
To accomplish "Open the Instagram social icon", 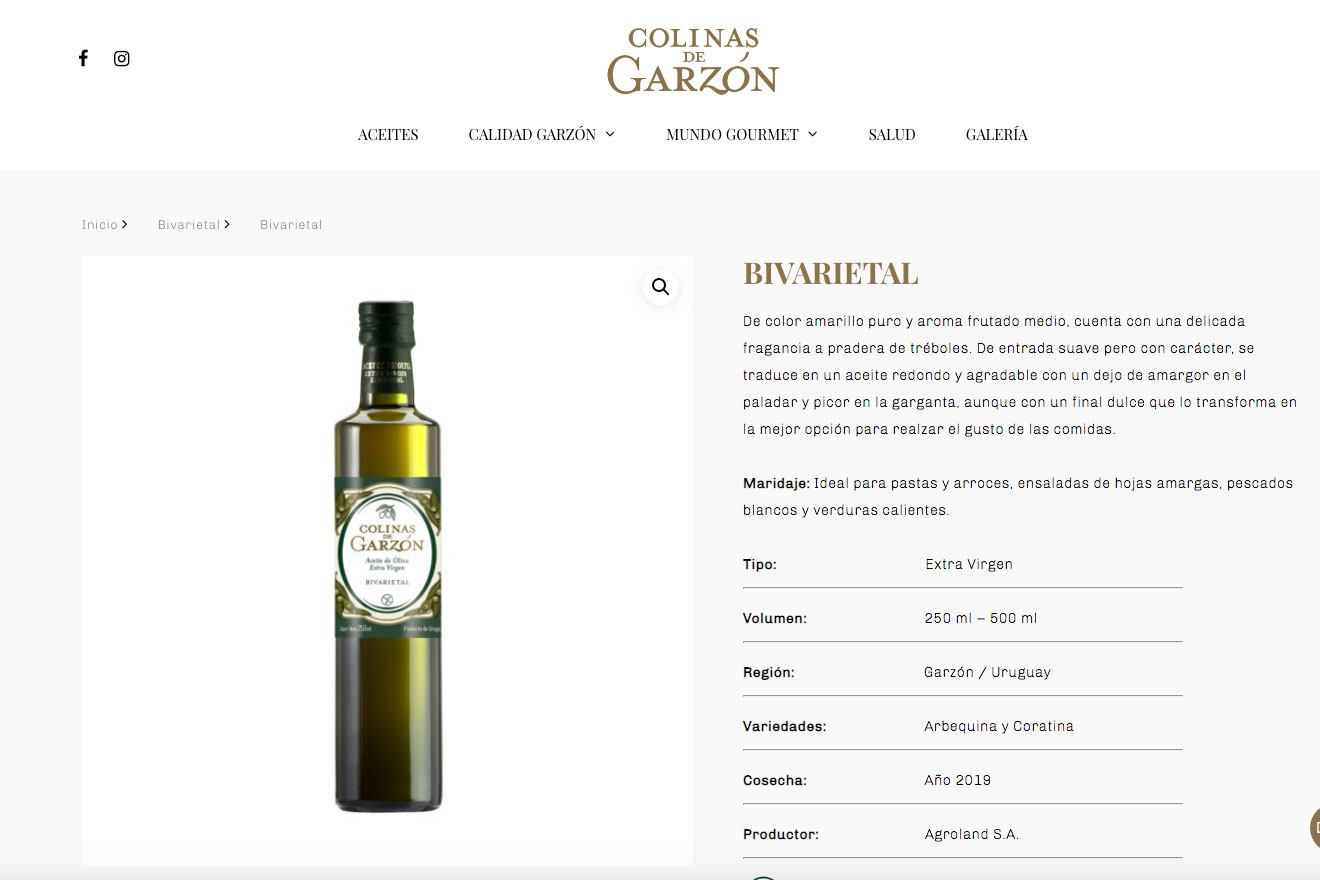I will (122, 58).
